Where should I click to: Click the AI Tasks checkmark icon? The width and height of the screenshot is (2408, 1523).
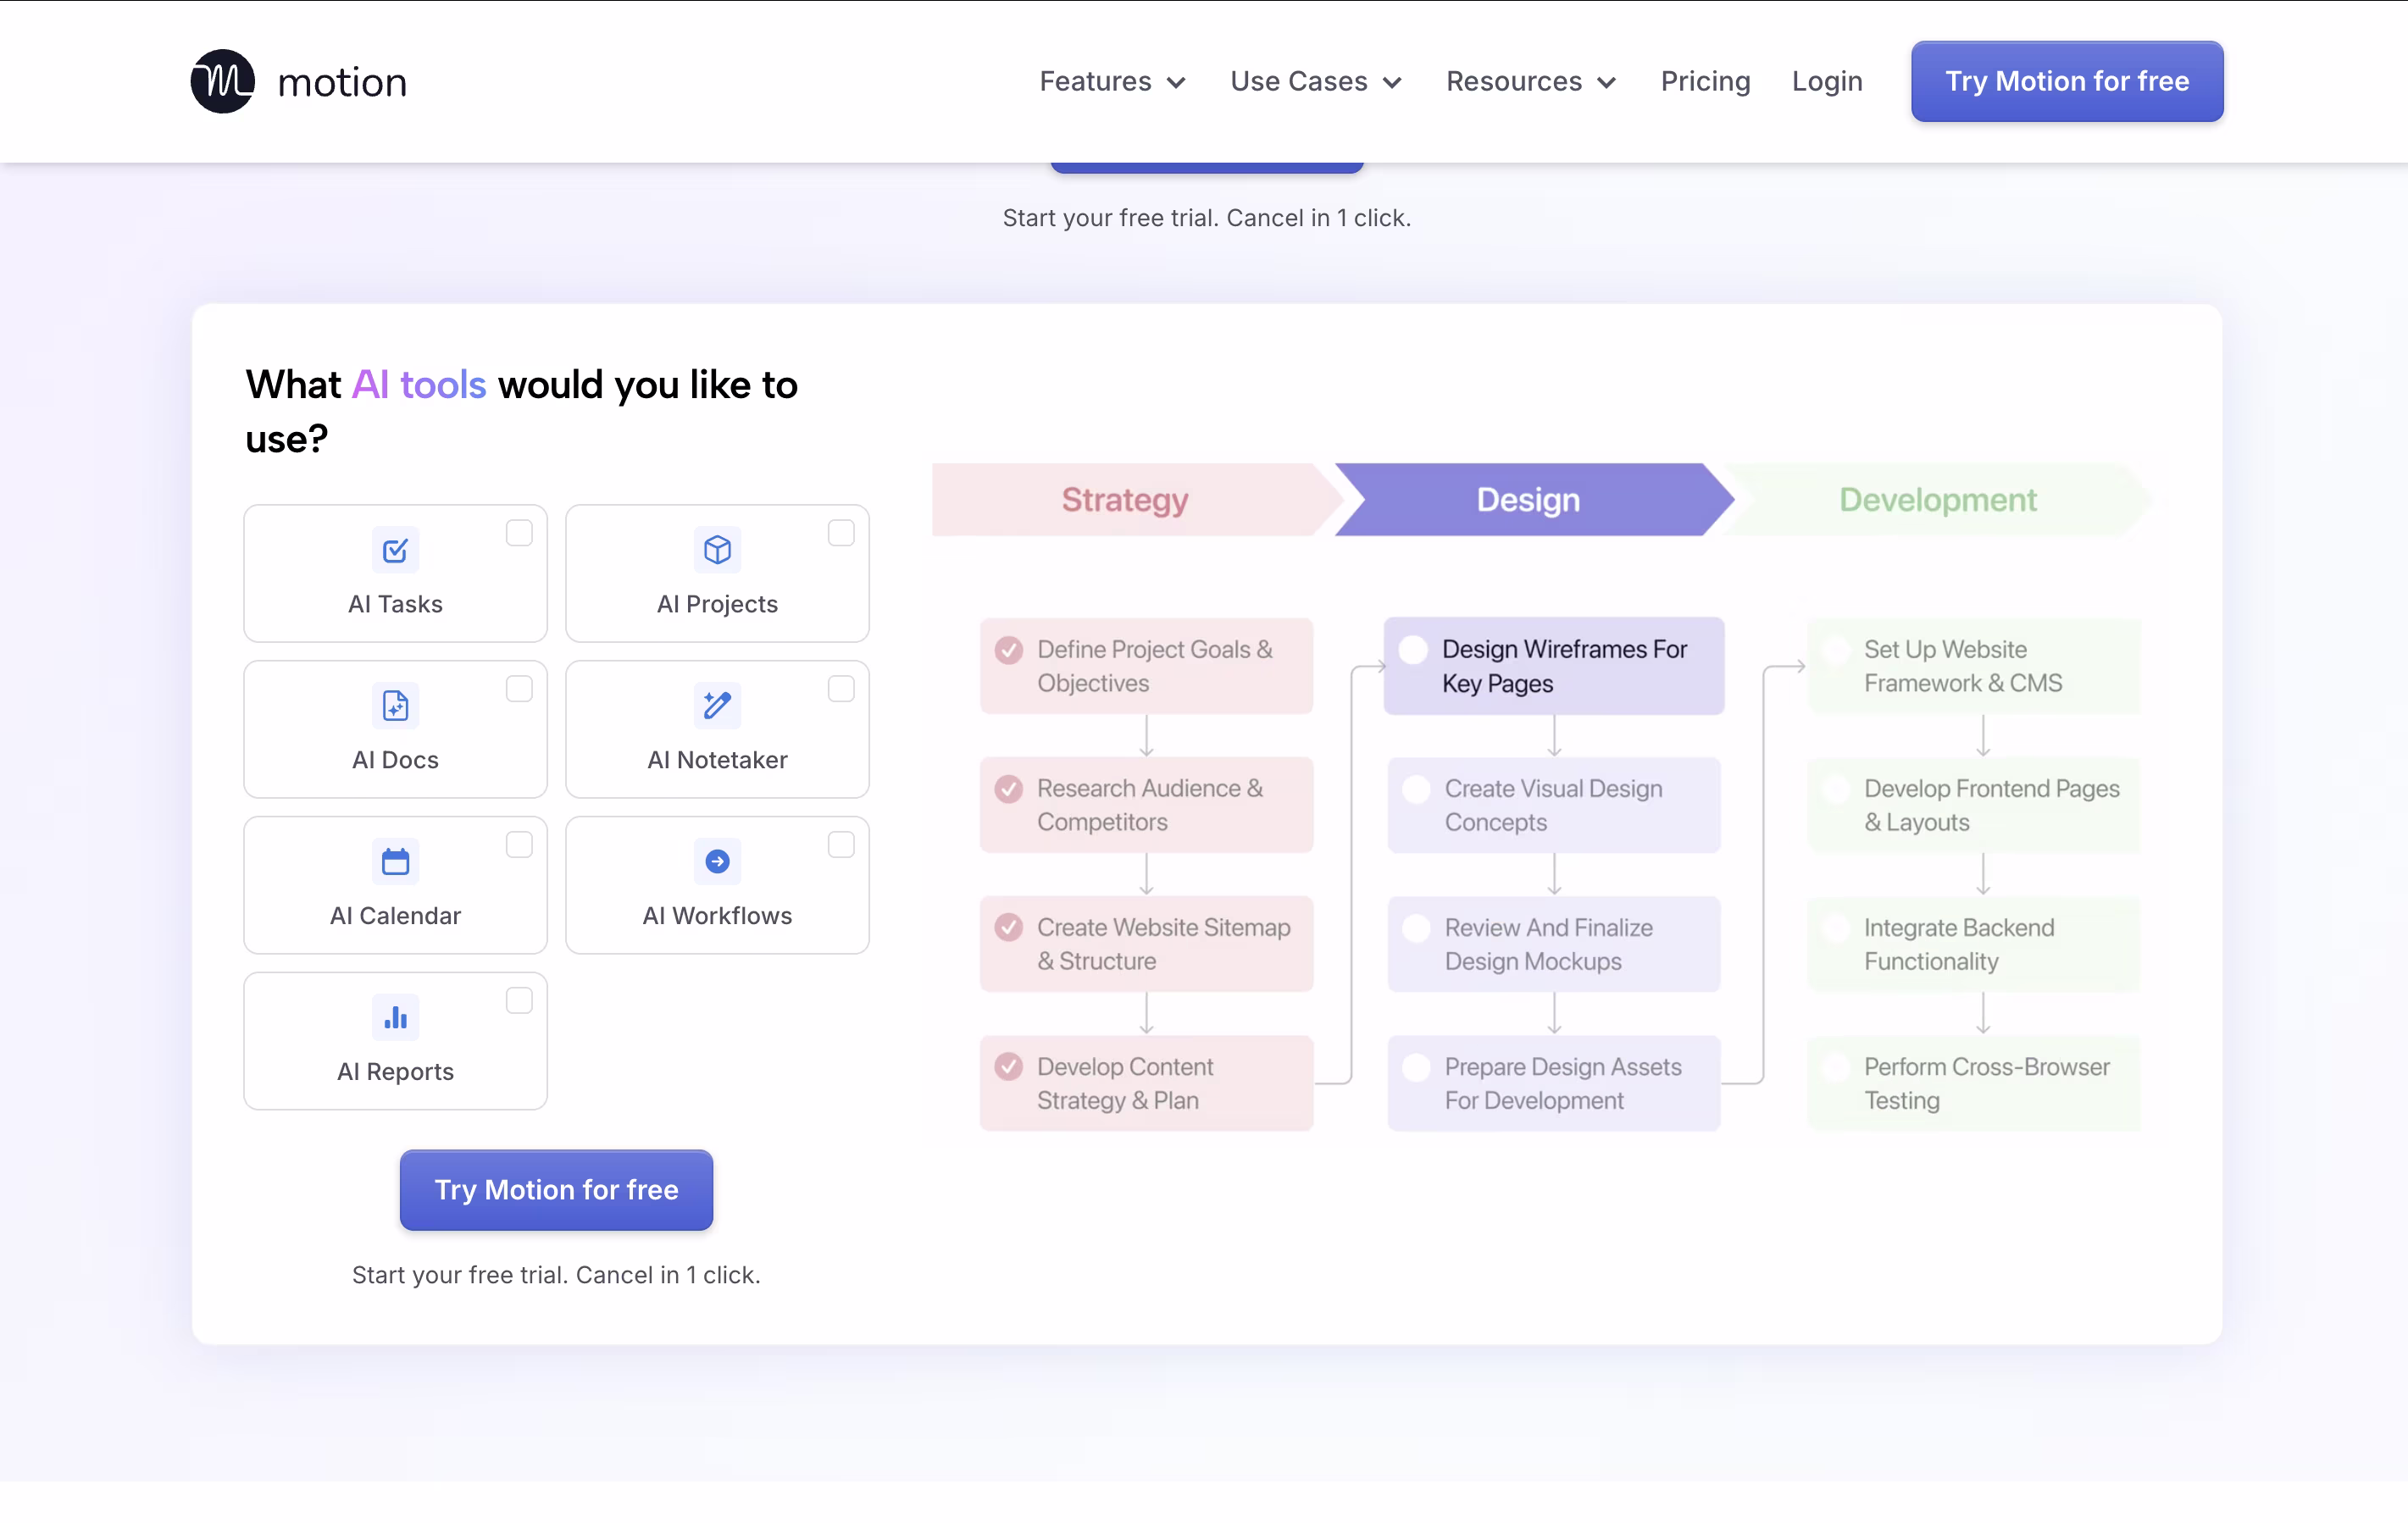click(395, 550)
